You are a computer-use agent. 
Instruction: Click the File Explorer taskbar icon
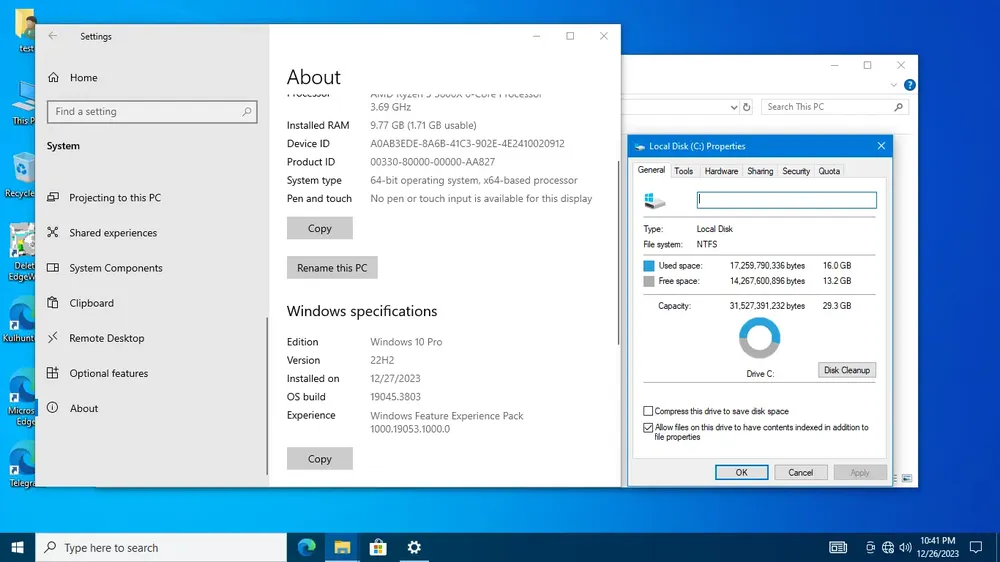[x=342, y=547]
